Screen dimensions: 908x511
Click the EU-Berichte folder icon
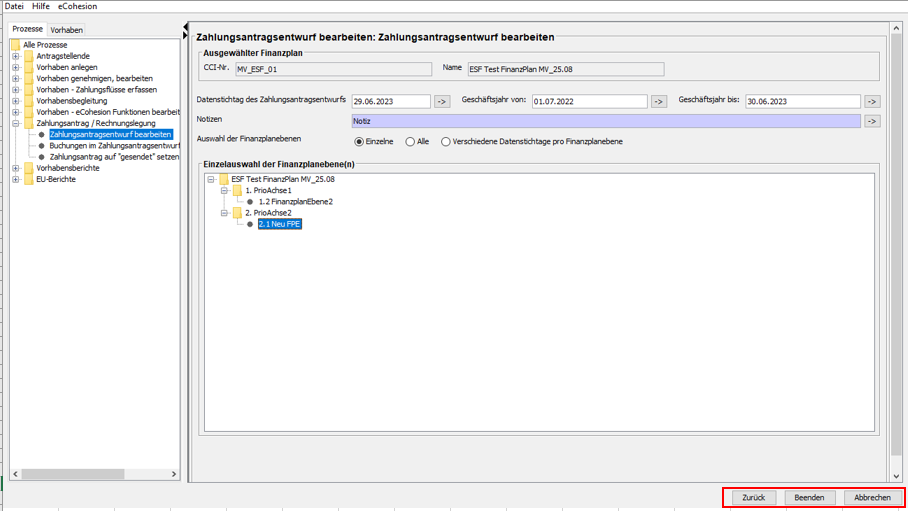point(29,179)
